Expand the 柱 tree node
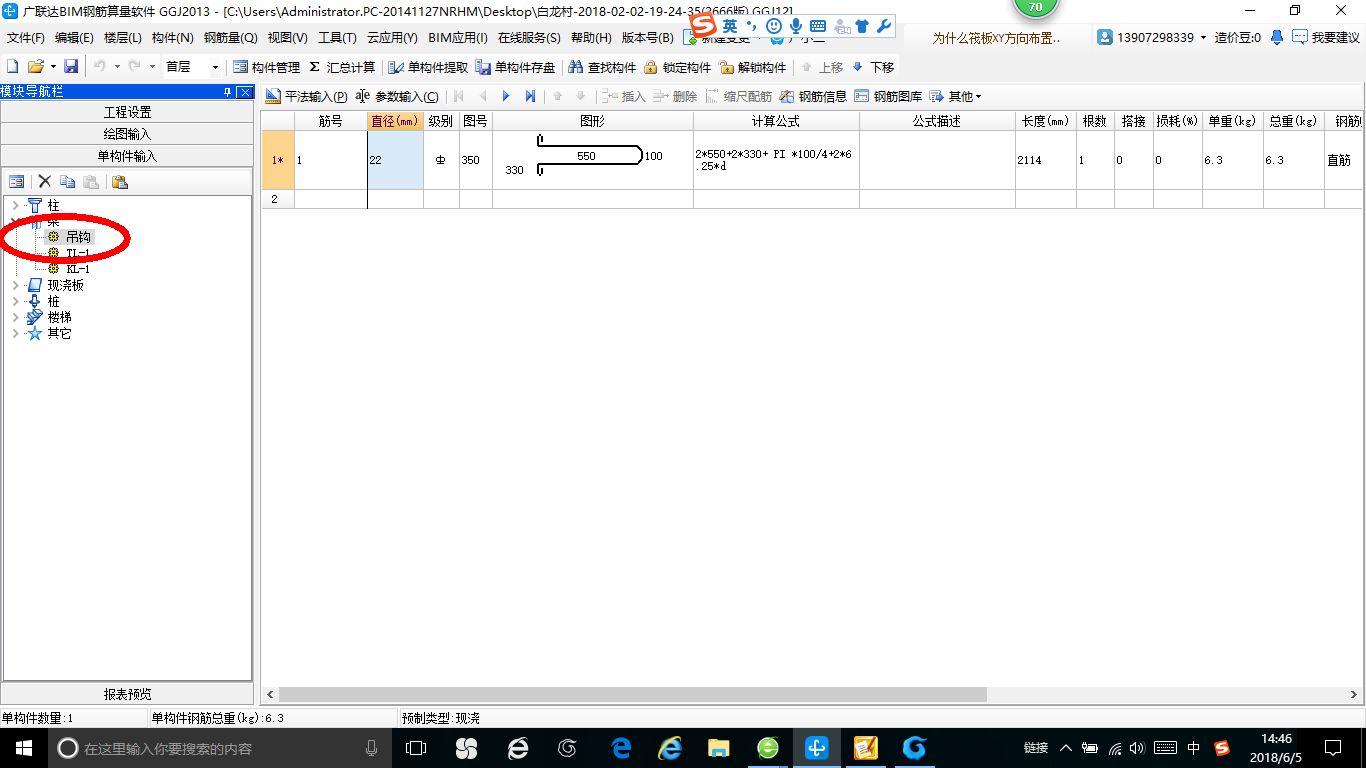 coord(15,205)
